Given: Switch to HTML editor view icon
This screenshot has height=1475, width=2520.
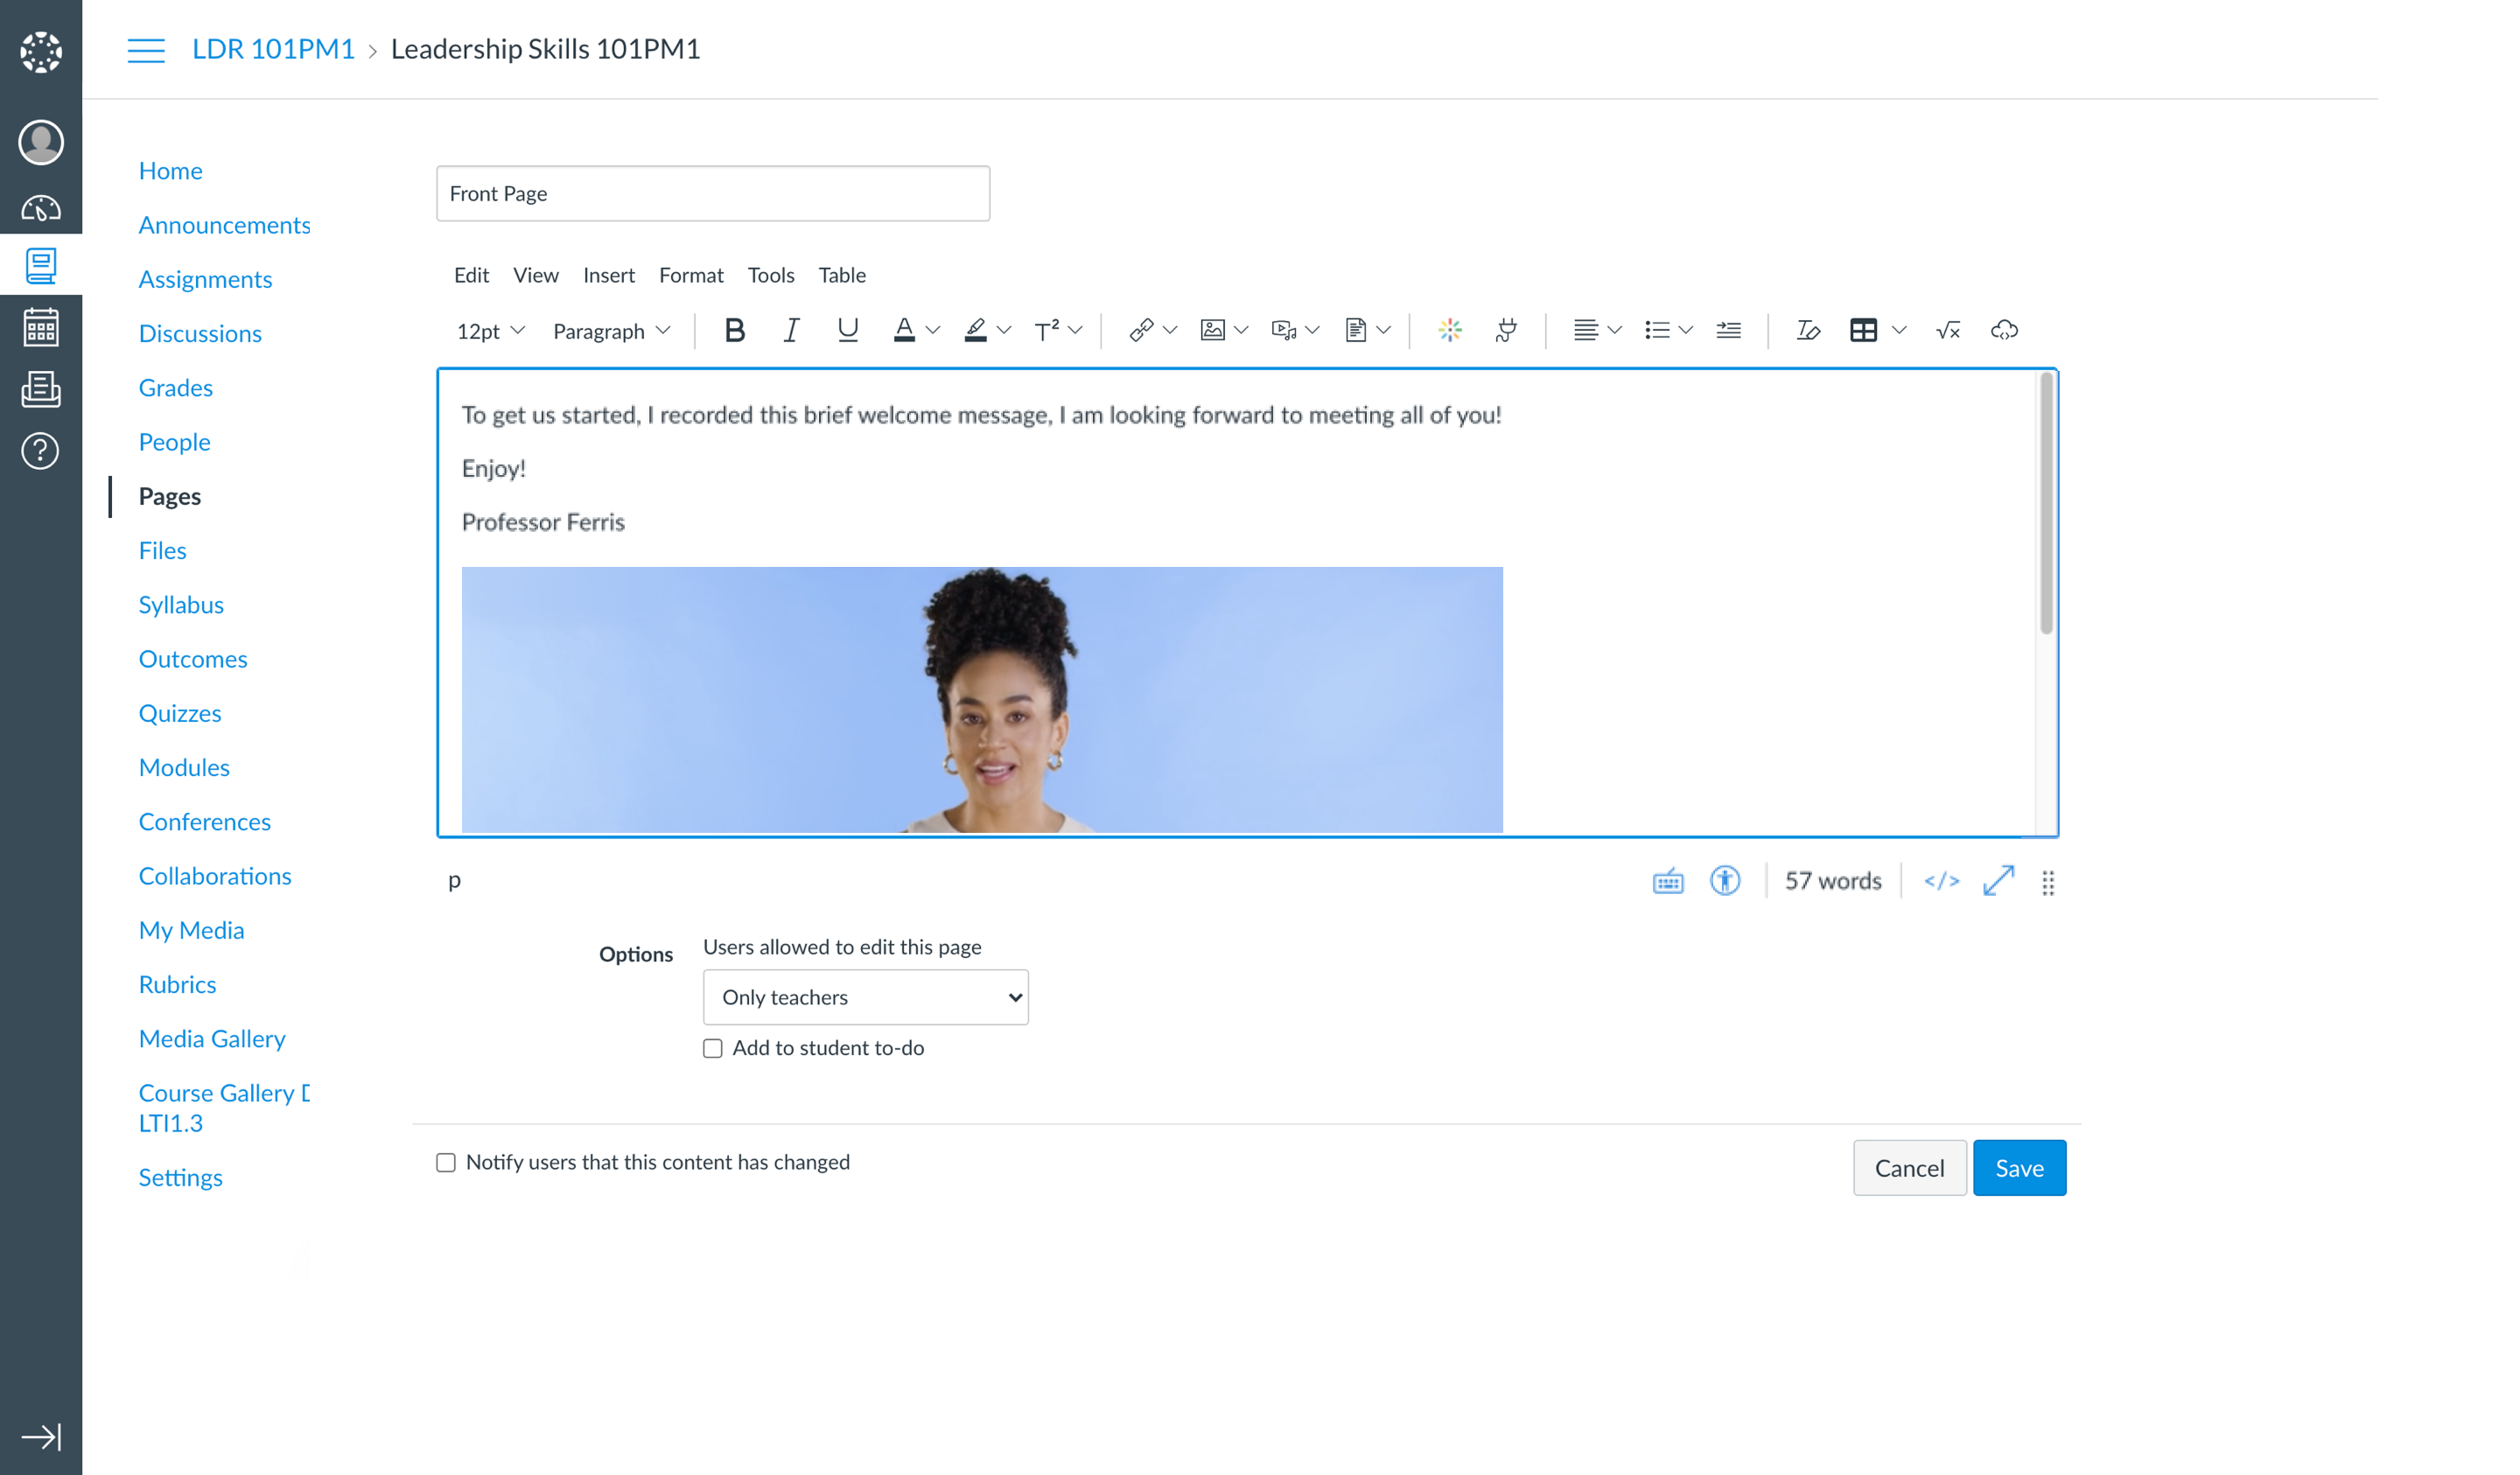Looking at the screenshot, I should 1941,881.
